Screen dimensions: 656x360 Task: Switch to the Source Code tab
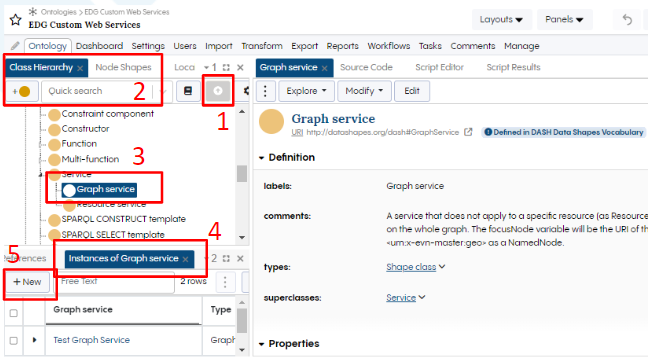366,67
